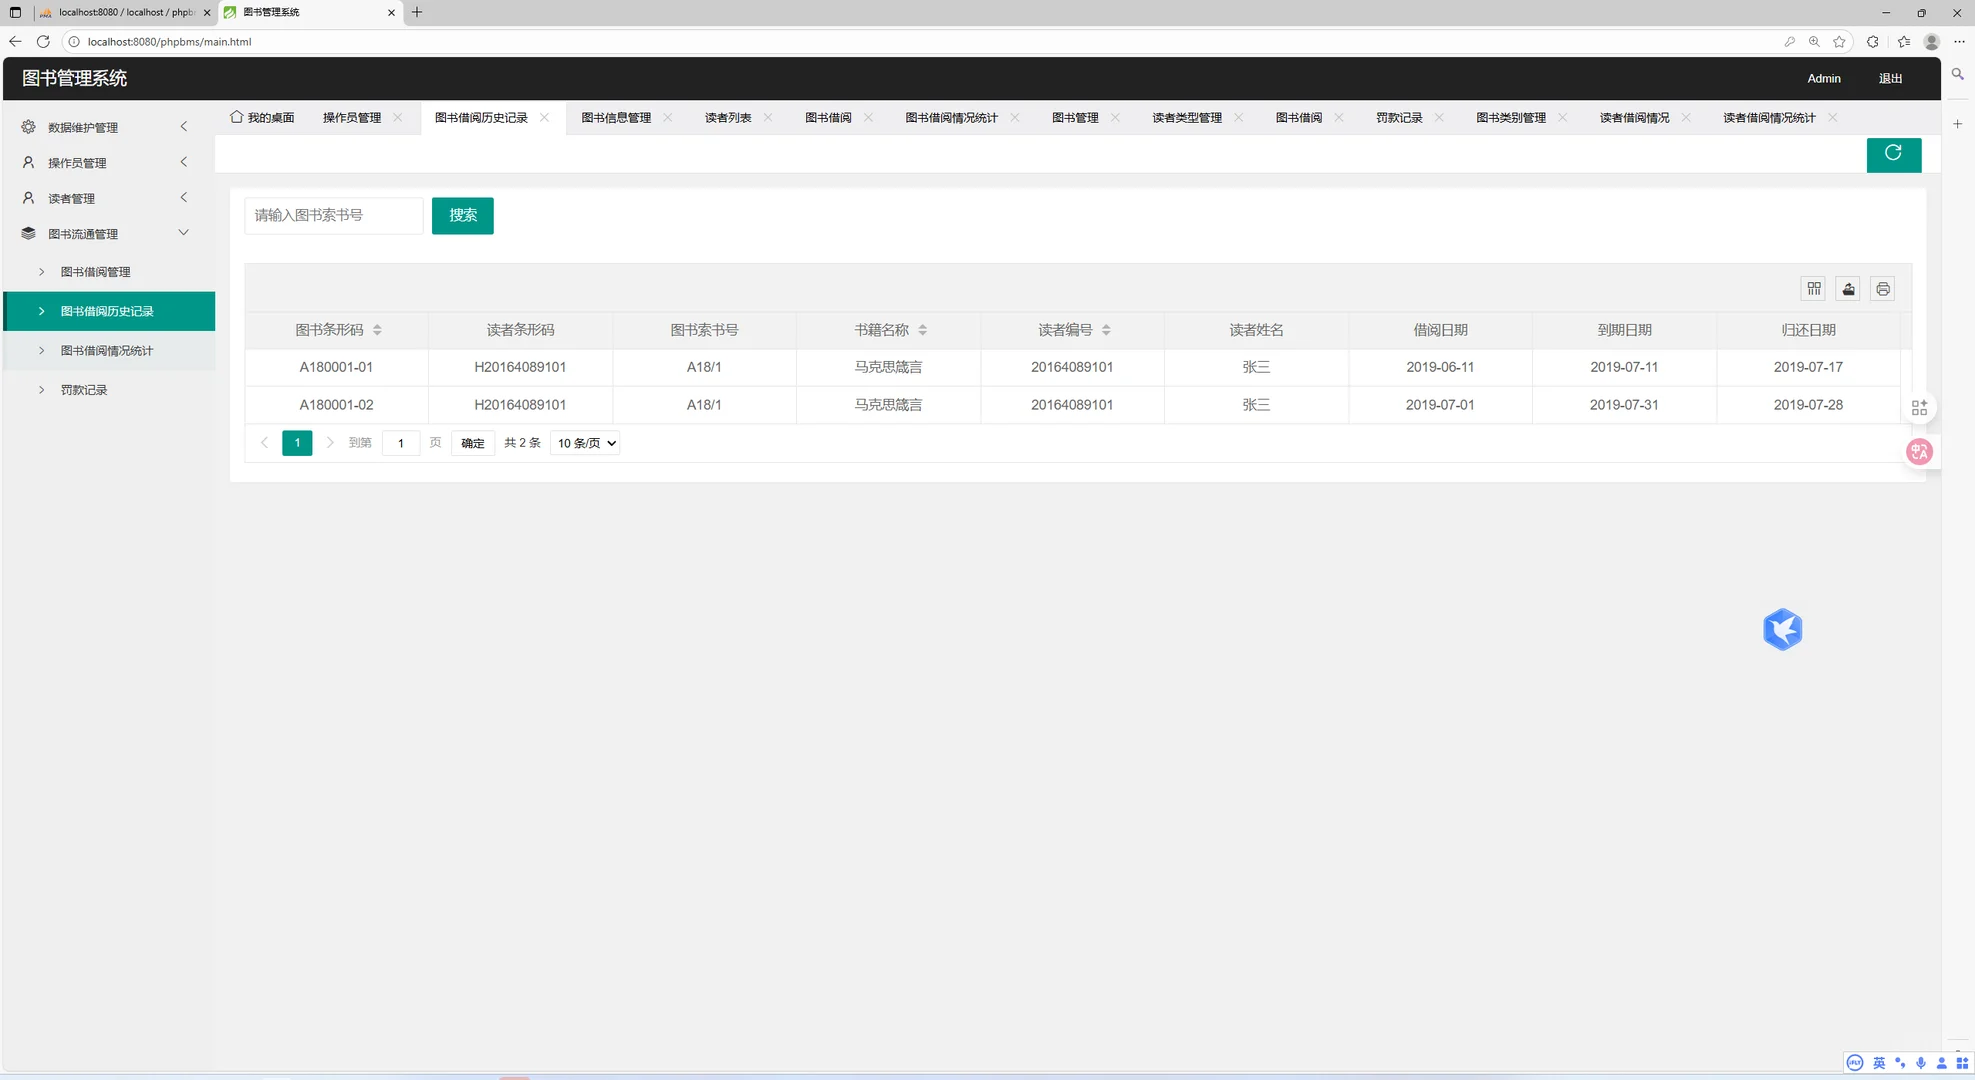Screen dimensions: 1975x1080
Task: Click the 退出 logout link
Action: click(x=1888, y=78)
